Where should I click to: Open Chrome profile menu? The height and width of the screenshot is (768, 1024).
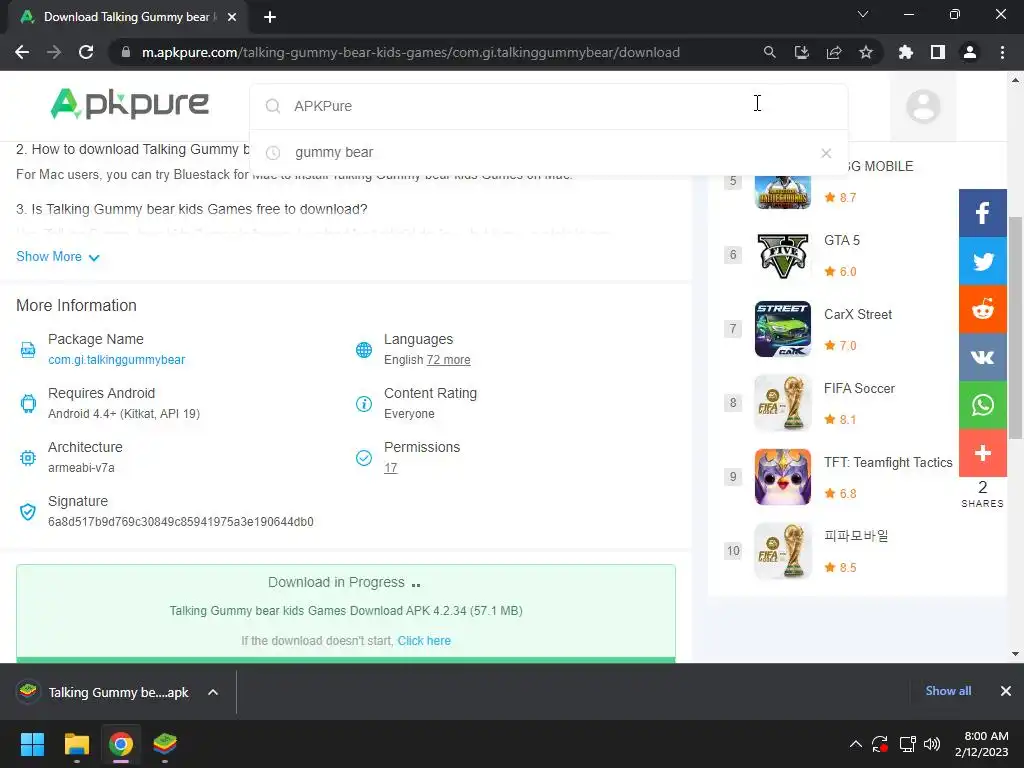point(970,52)
